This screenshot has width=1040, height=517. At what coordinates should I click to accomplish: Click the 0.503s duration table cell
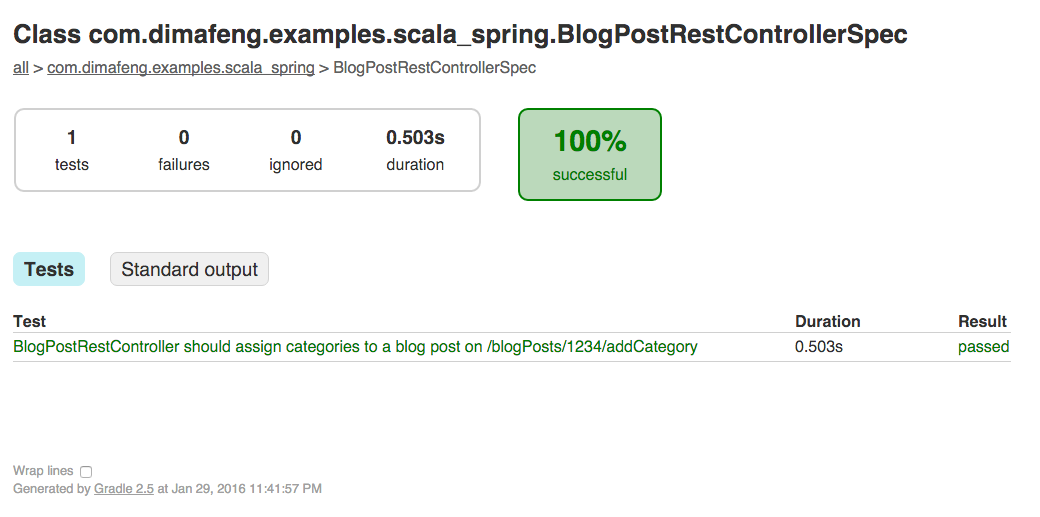[819, 347]
